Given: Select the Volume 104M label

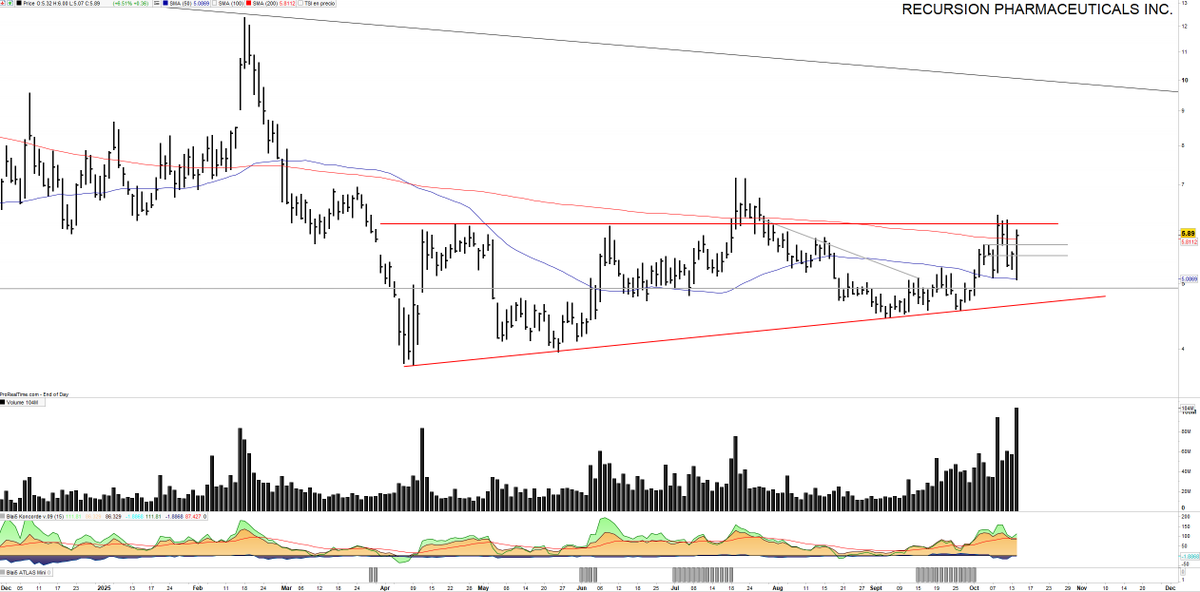Looking at the screenshot, I should 22,402.
